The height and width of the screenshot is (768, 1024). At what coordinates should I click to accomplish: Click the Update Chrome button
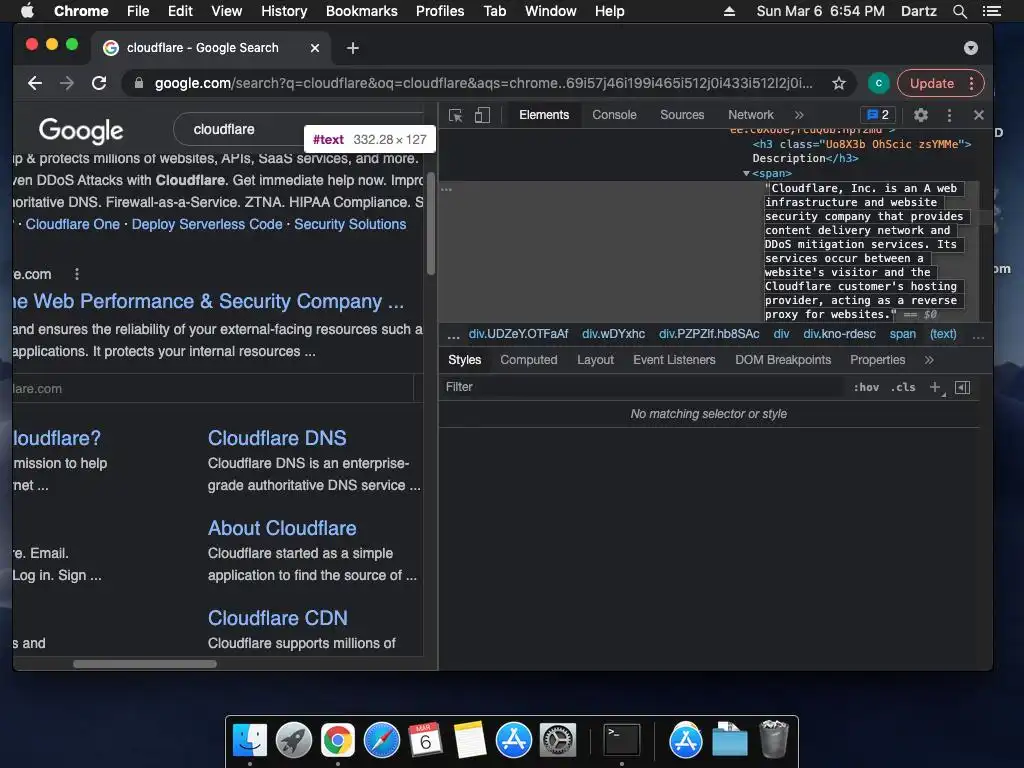(932, 83)
